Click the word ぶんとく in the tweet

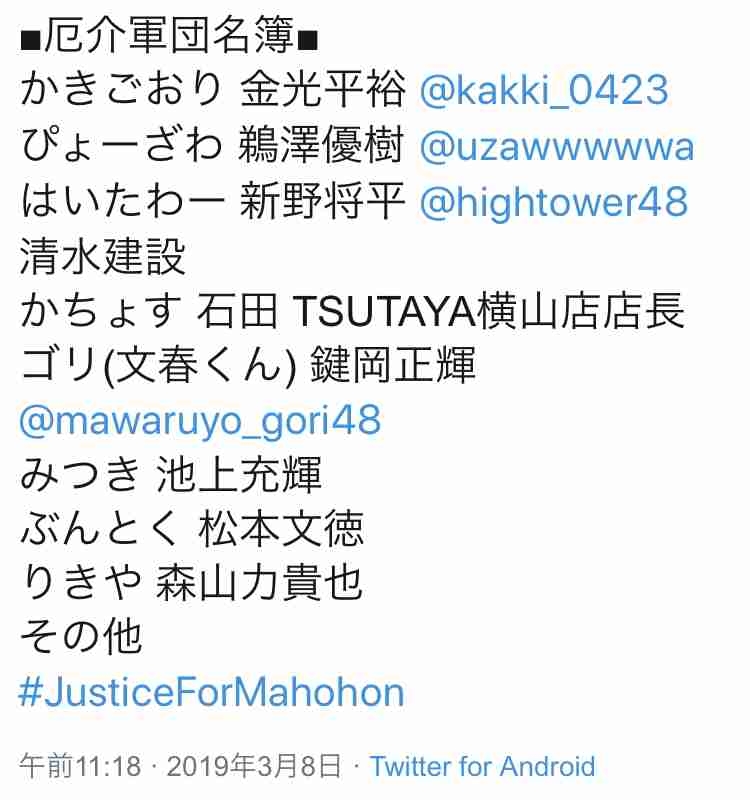102,529
